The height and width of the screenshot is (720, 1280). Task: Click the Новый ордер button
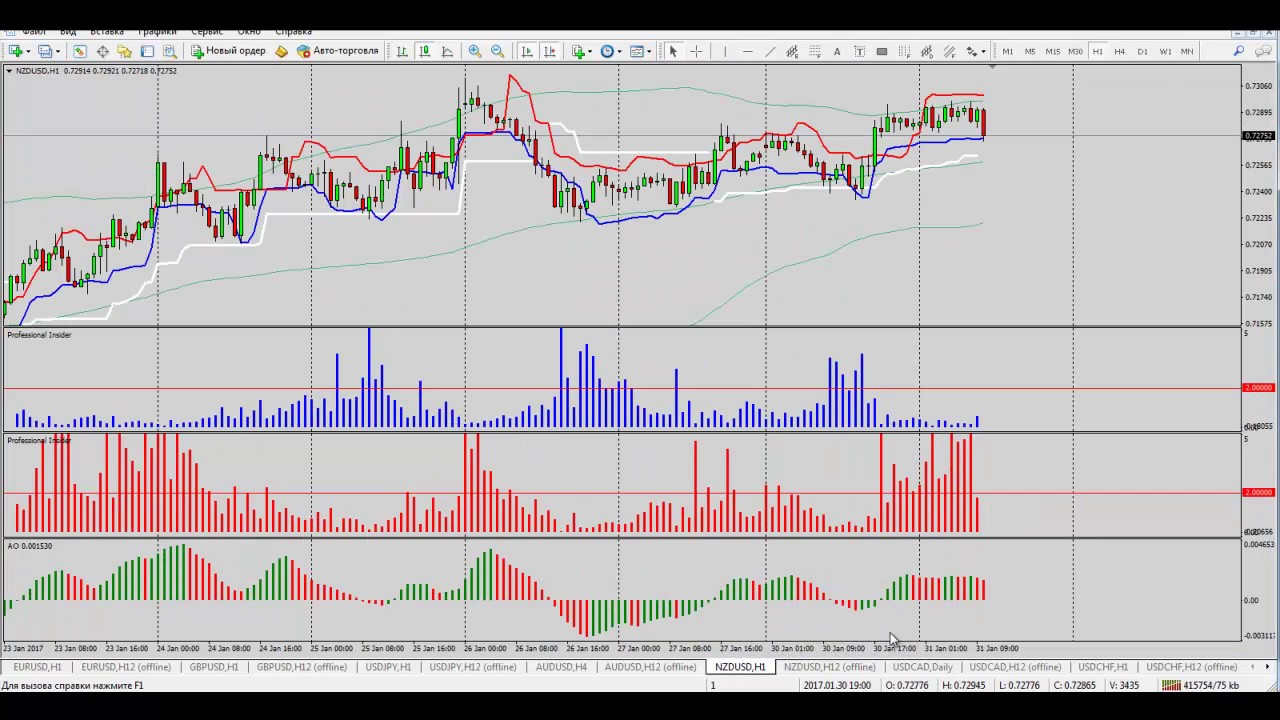tap(228, 51)
